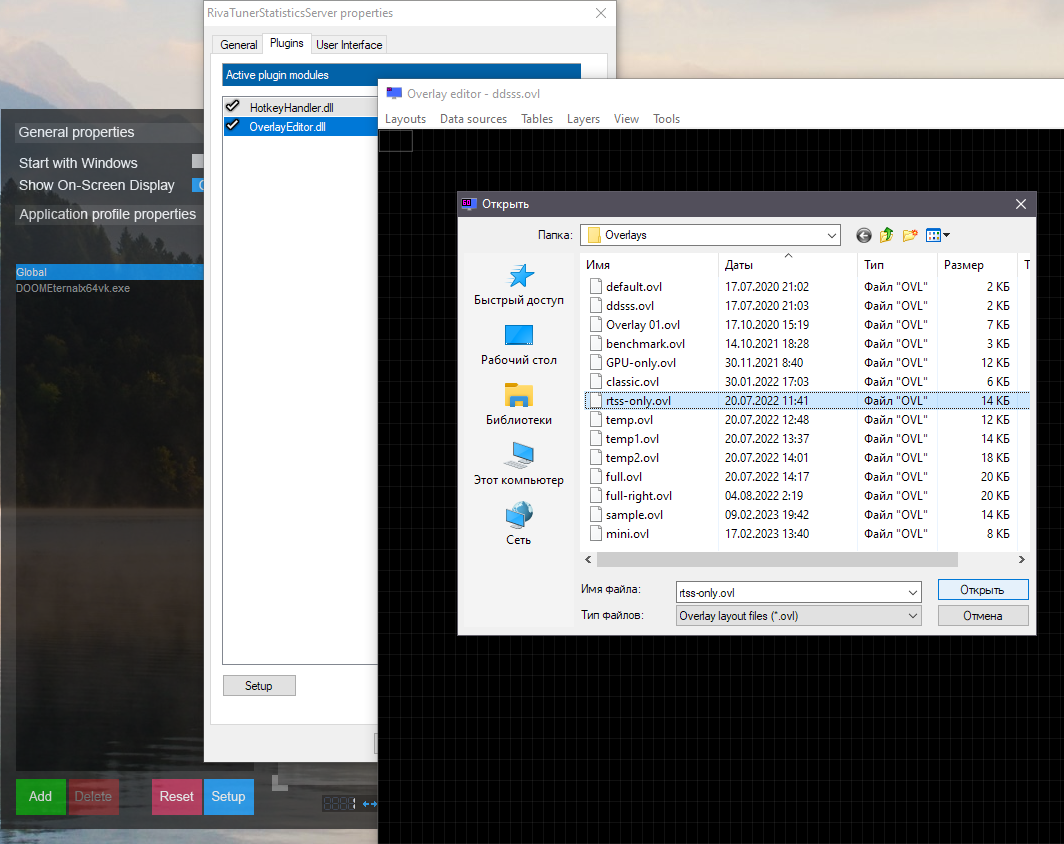1064x844 pixels.
Task: Open the Layers menu
Action: (584, 119)
